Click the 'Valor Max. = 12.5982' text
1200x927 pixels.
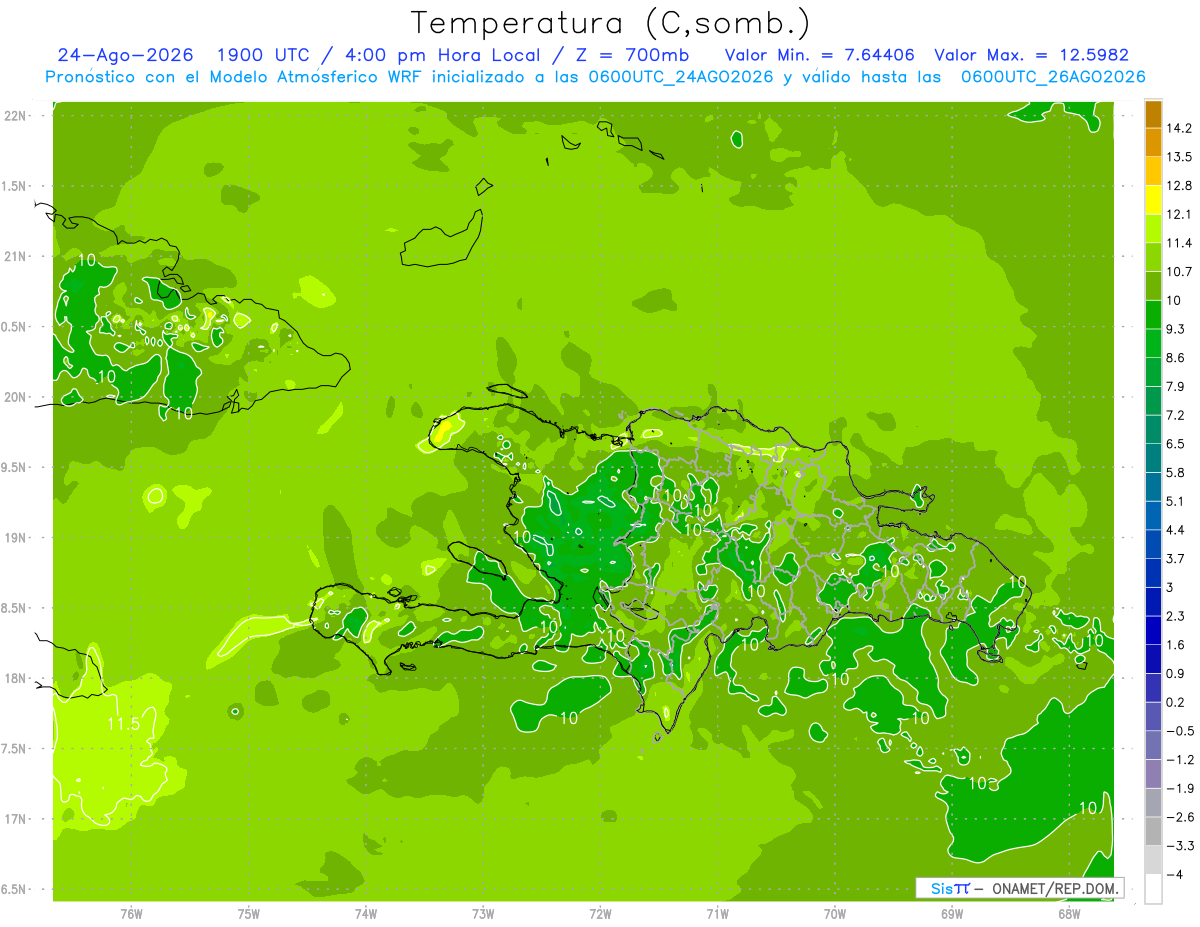(x=1031, y=55)
